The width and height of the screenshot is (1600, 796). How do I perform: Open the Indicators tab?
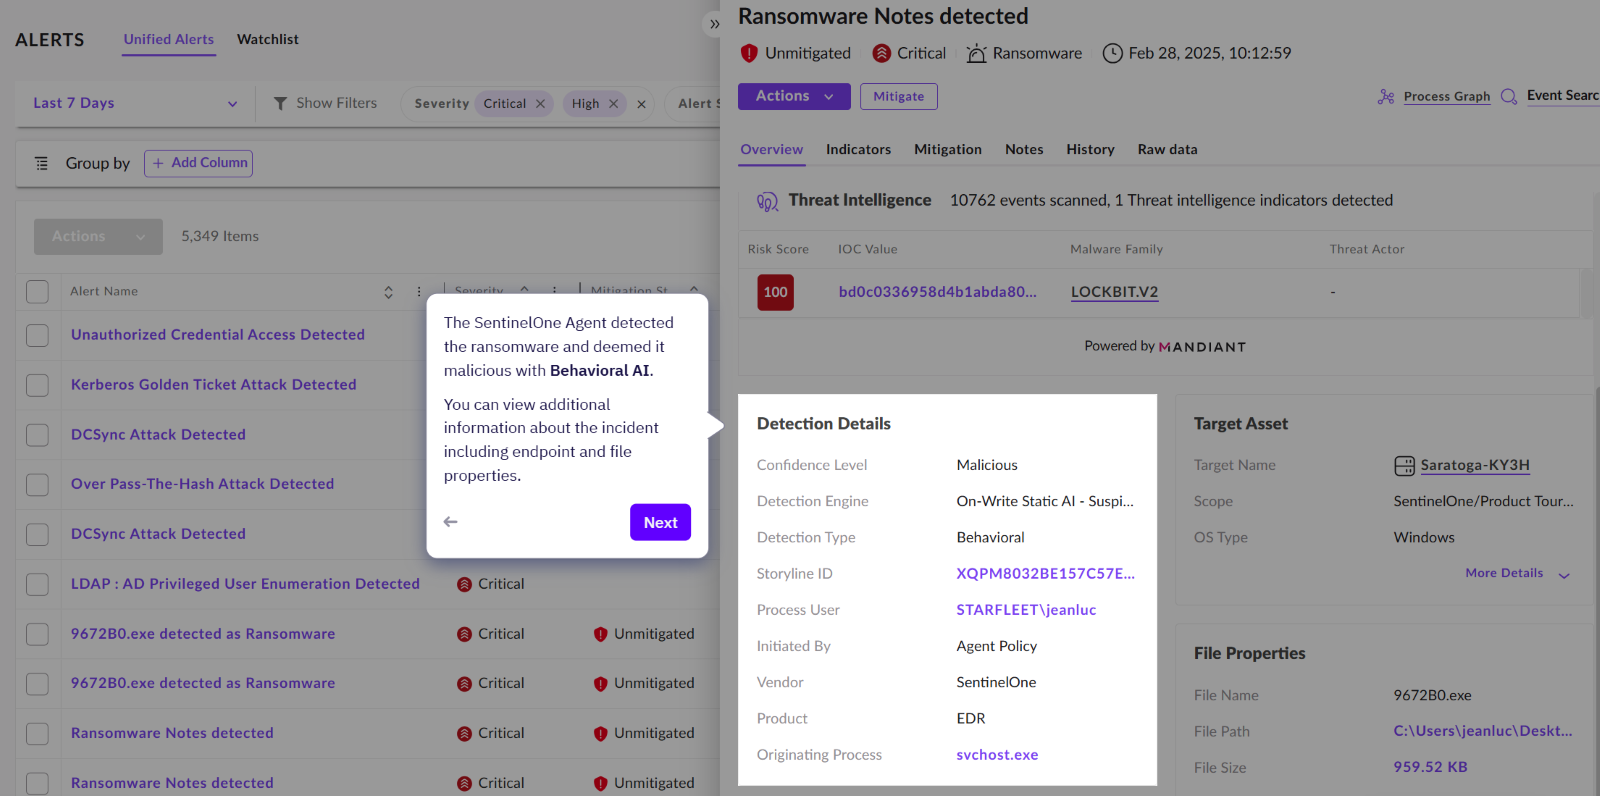click(858, 150)
